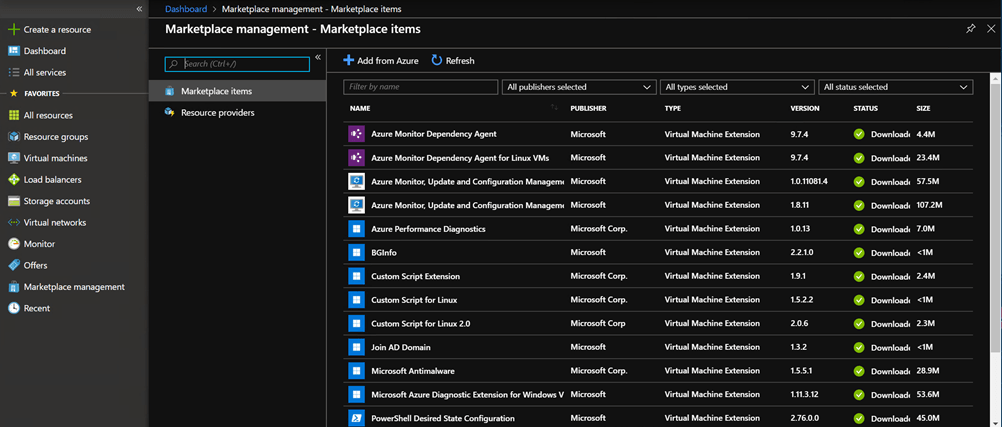1002x427 pixels.
Task: Click the 28.9M size cell
Action: (927, 371)
